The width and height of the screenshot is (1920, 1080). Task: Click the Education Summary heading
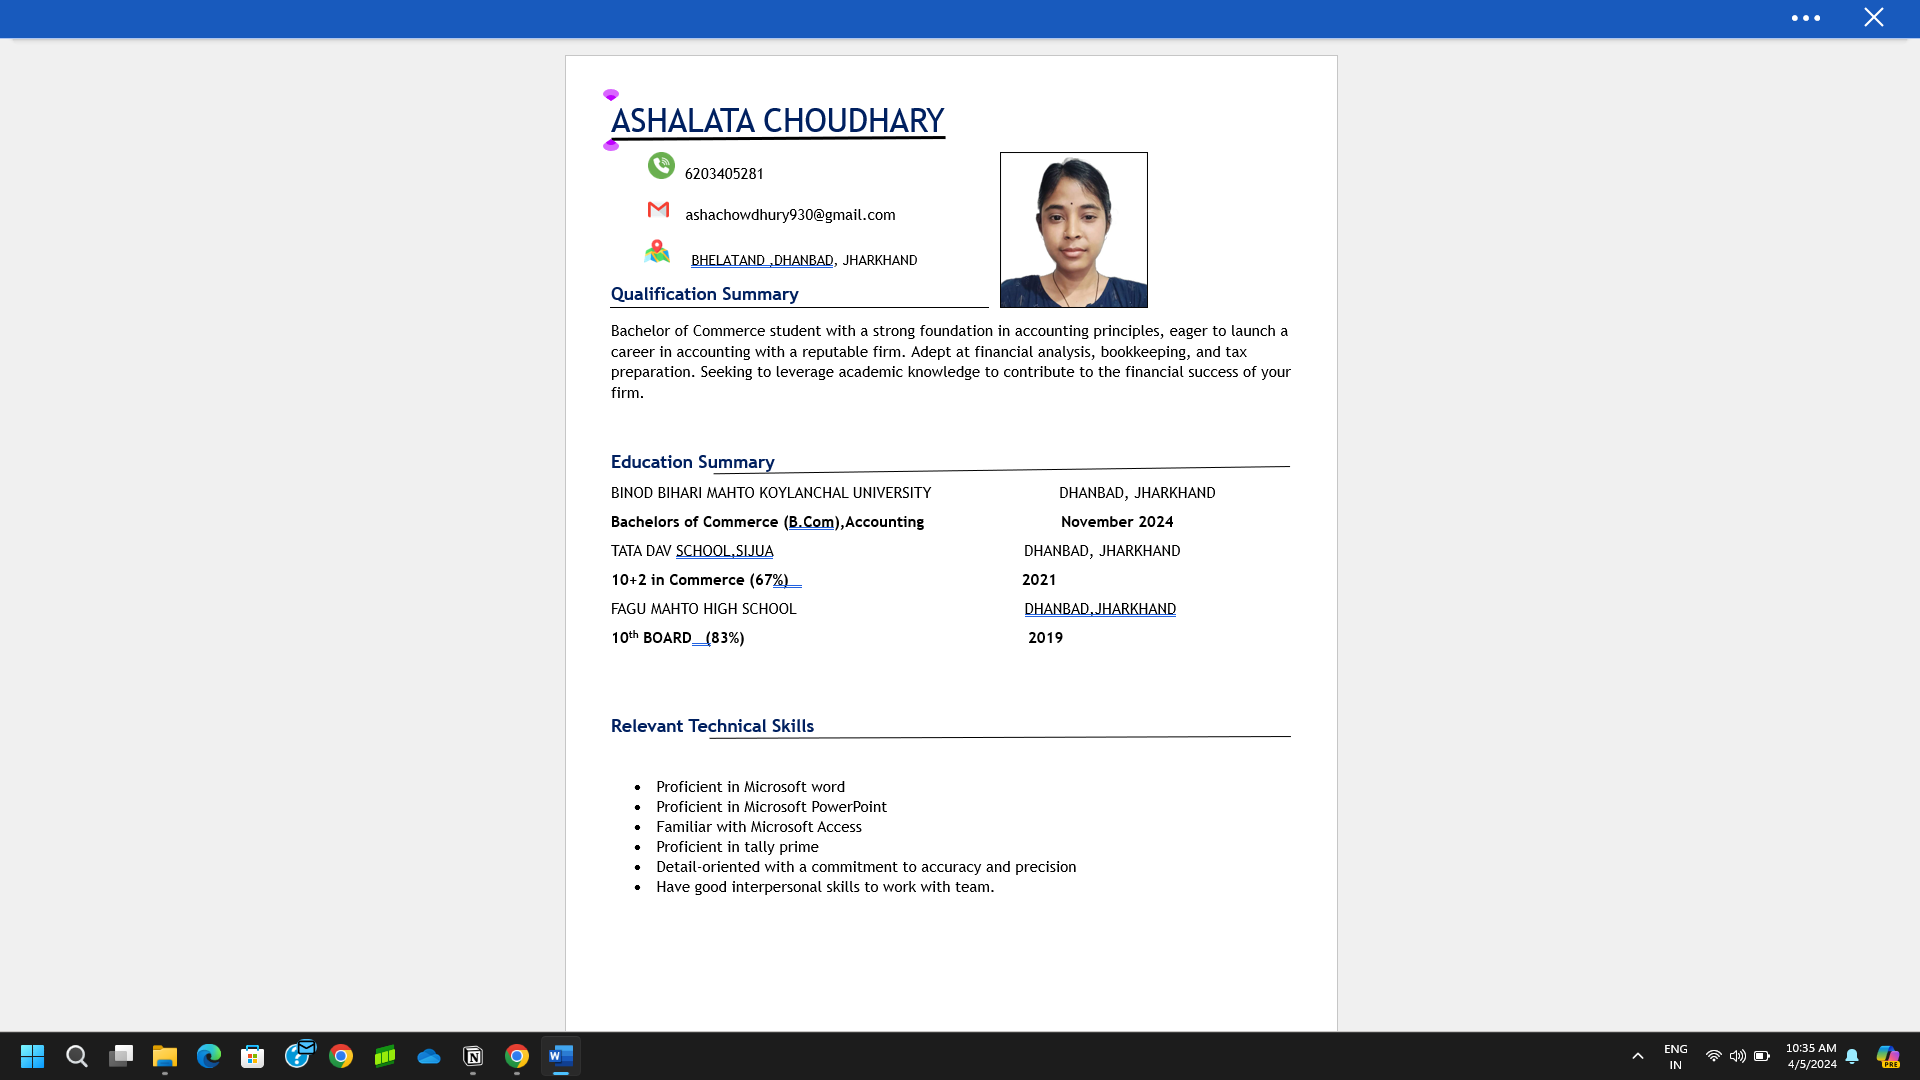(692, 462)
